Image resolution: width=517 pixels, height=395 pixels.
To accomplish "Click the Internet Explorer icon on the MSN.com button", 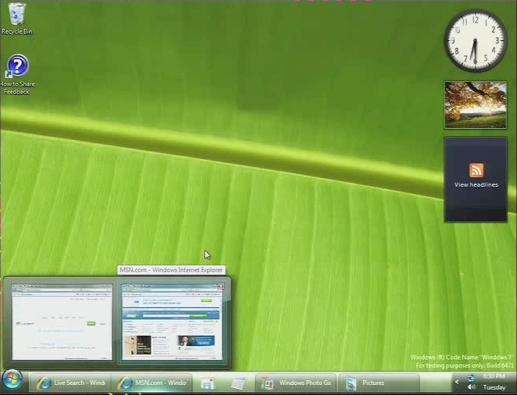I will [x=126, y=383].
